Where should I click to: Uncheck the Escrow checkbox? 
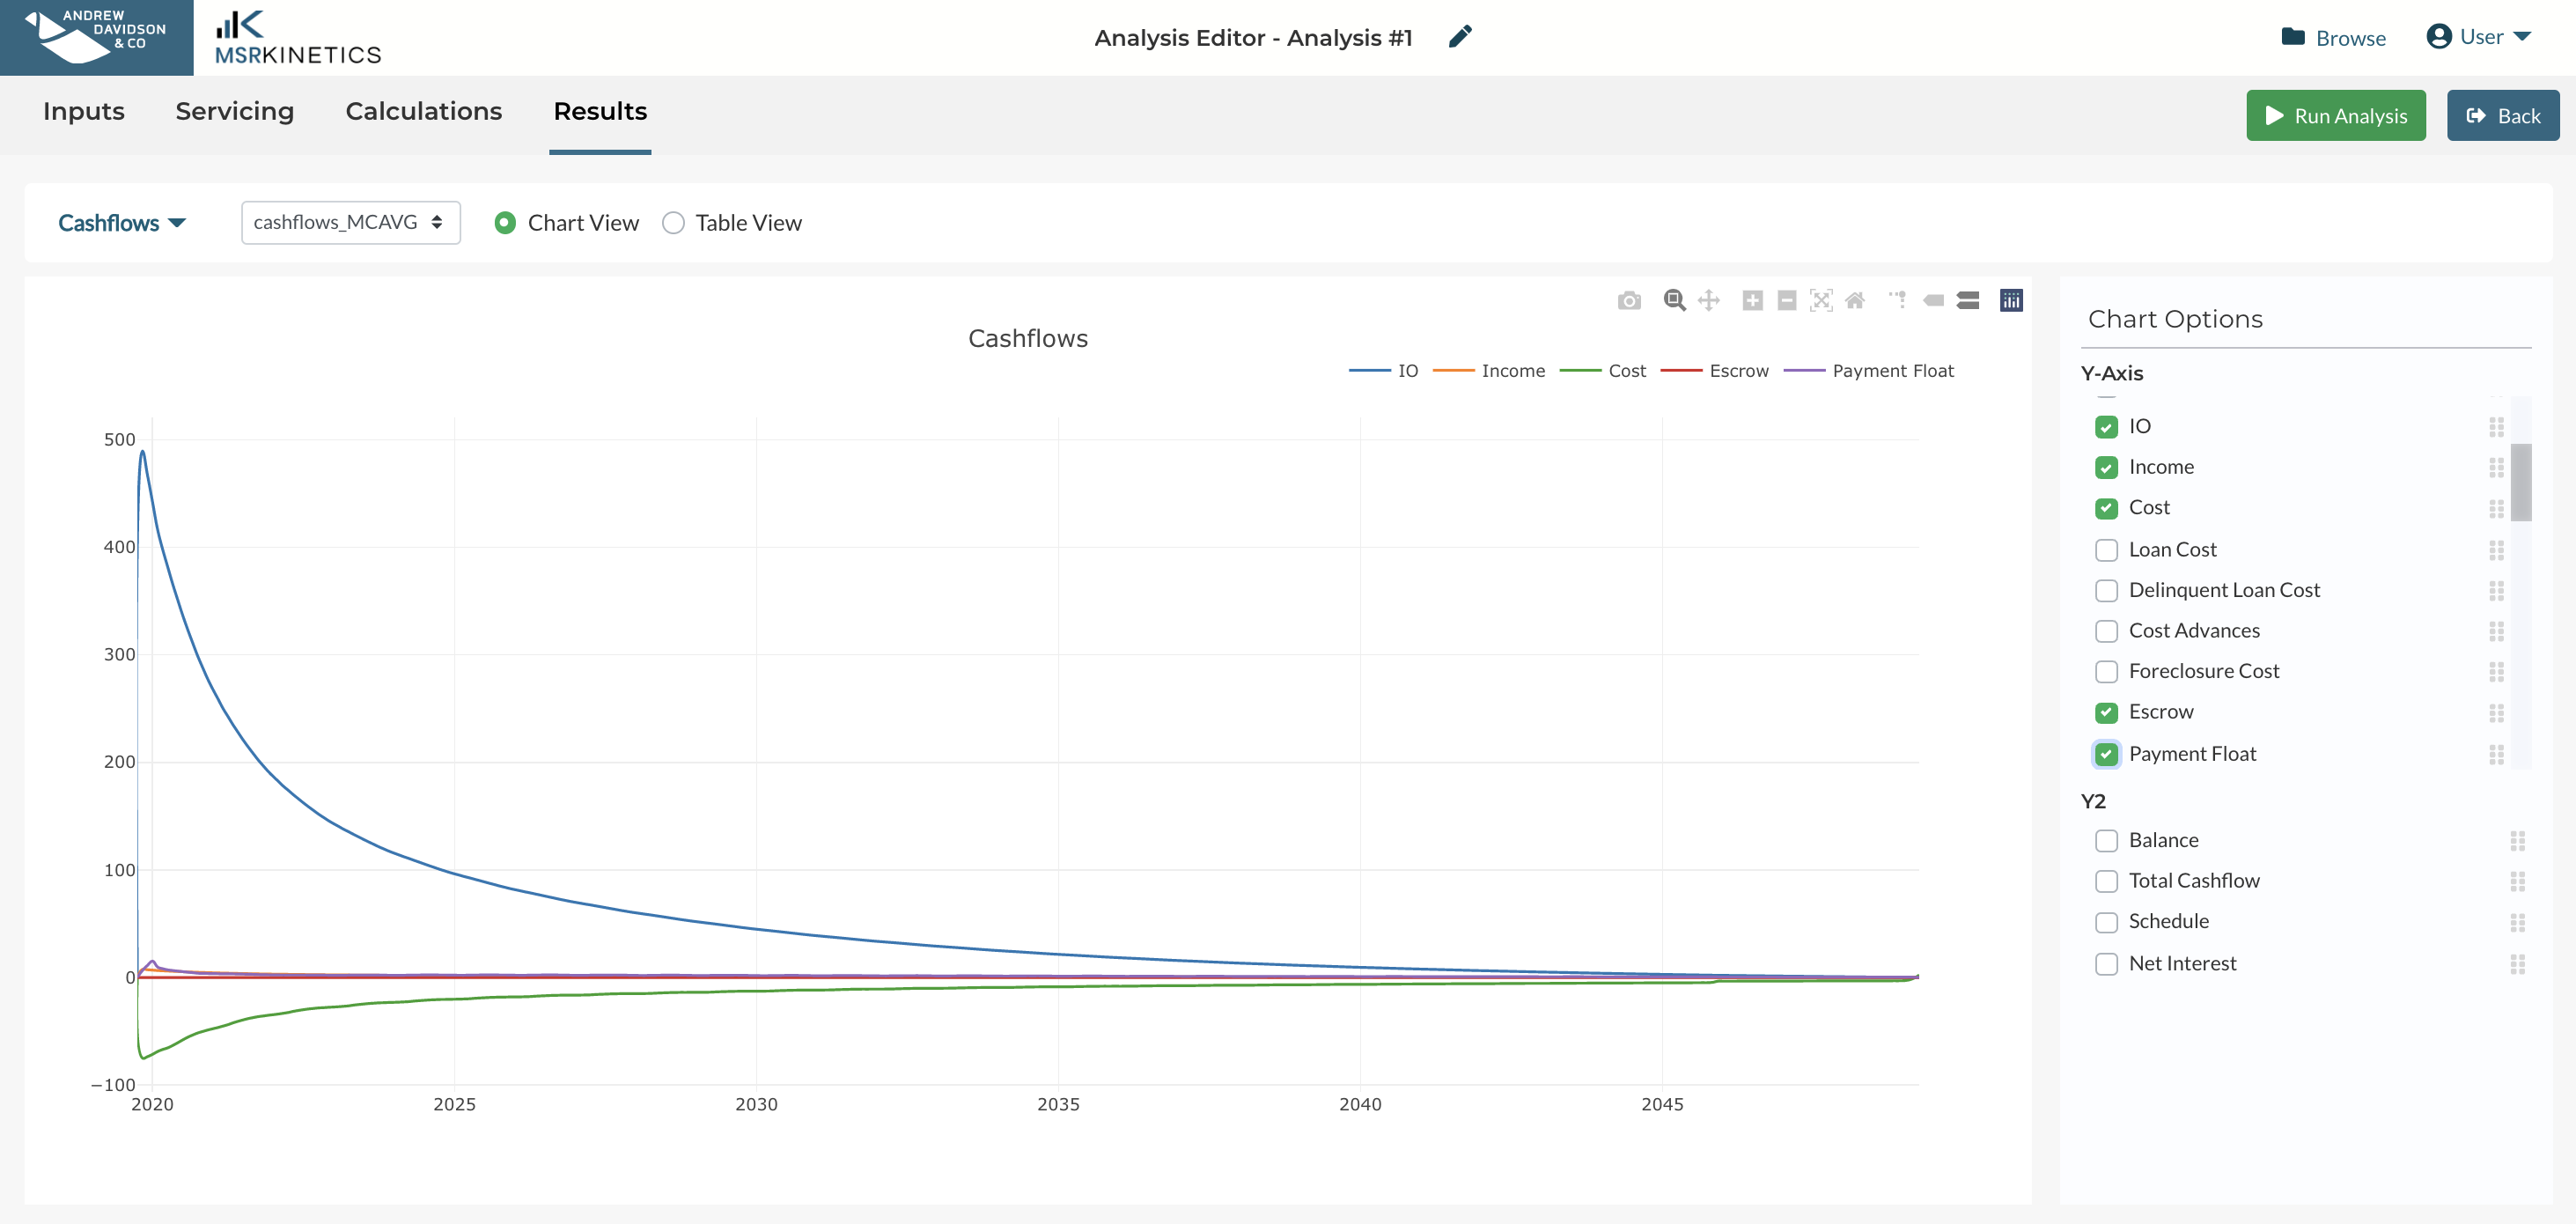[x=2106, y=713]
